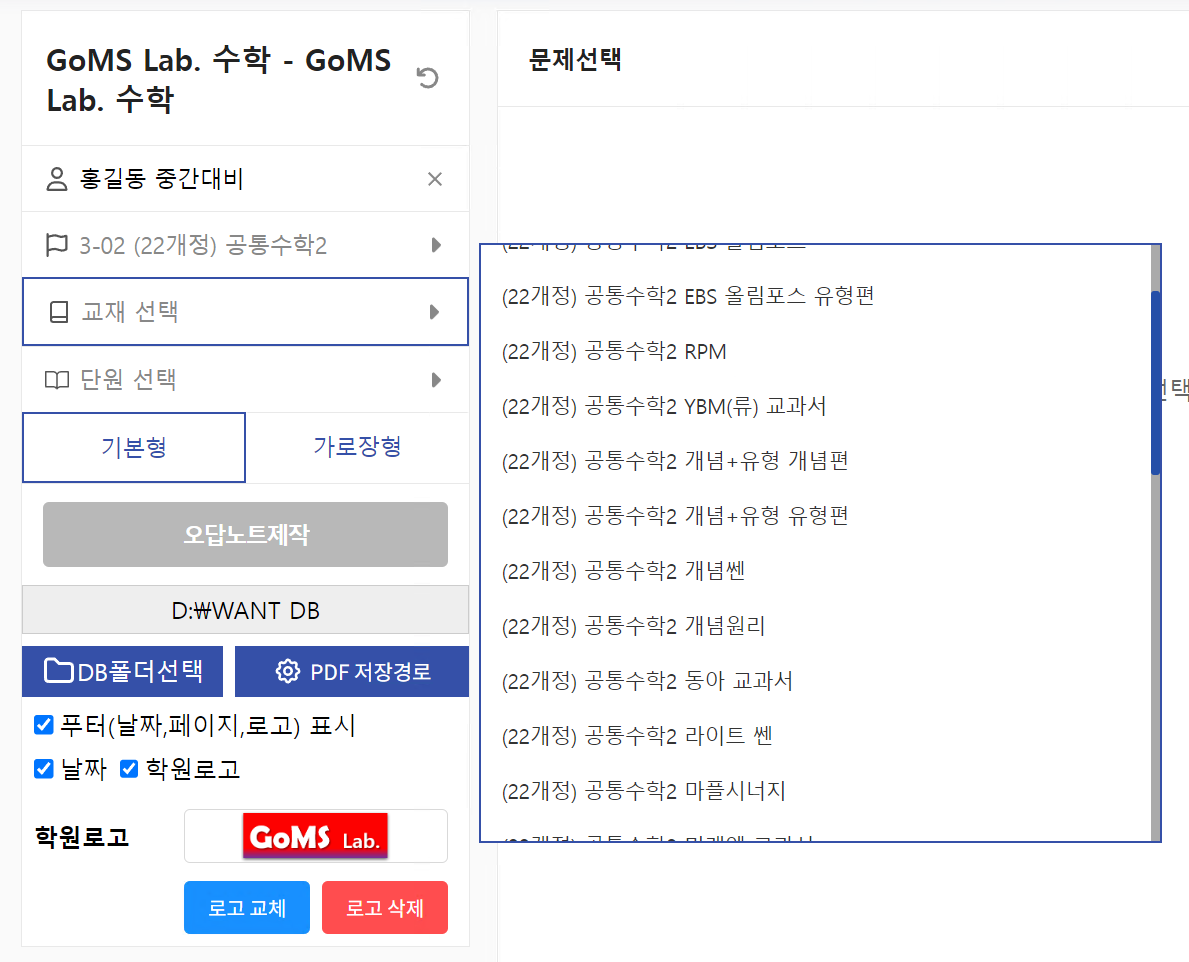
Task: Open PDF 저장경로 settings button
Action: tap(352, 672)
